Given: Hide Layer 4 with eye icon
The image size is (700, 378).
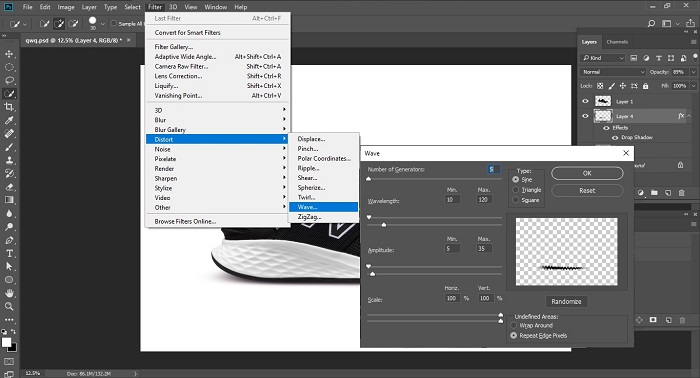Looking at the screenshot, I should pyautogui.click(x=585, y=116).
